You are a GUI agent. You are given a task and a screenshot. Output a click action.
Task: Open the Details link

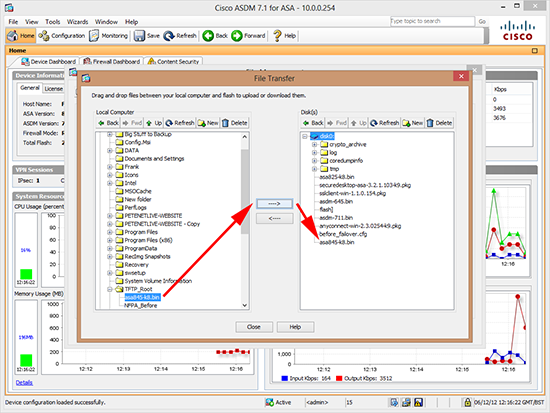point(24,382)
